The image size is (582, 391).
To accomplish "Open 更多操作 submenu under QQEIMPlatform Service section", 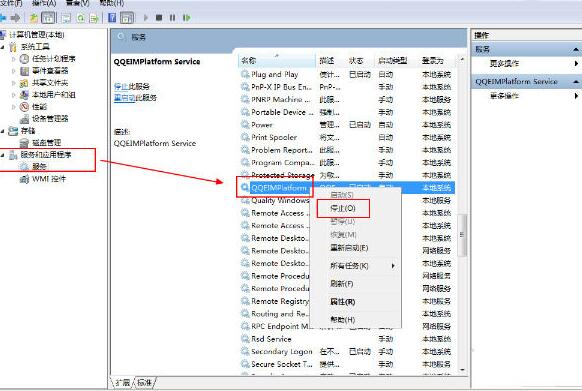I will click(x=527, y=96).
